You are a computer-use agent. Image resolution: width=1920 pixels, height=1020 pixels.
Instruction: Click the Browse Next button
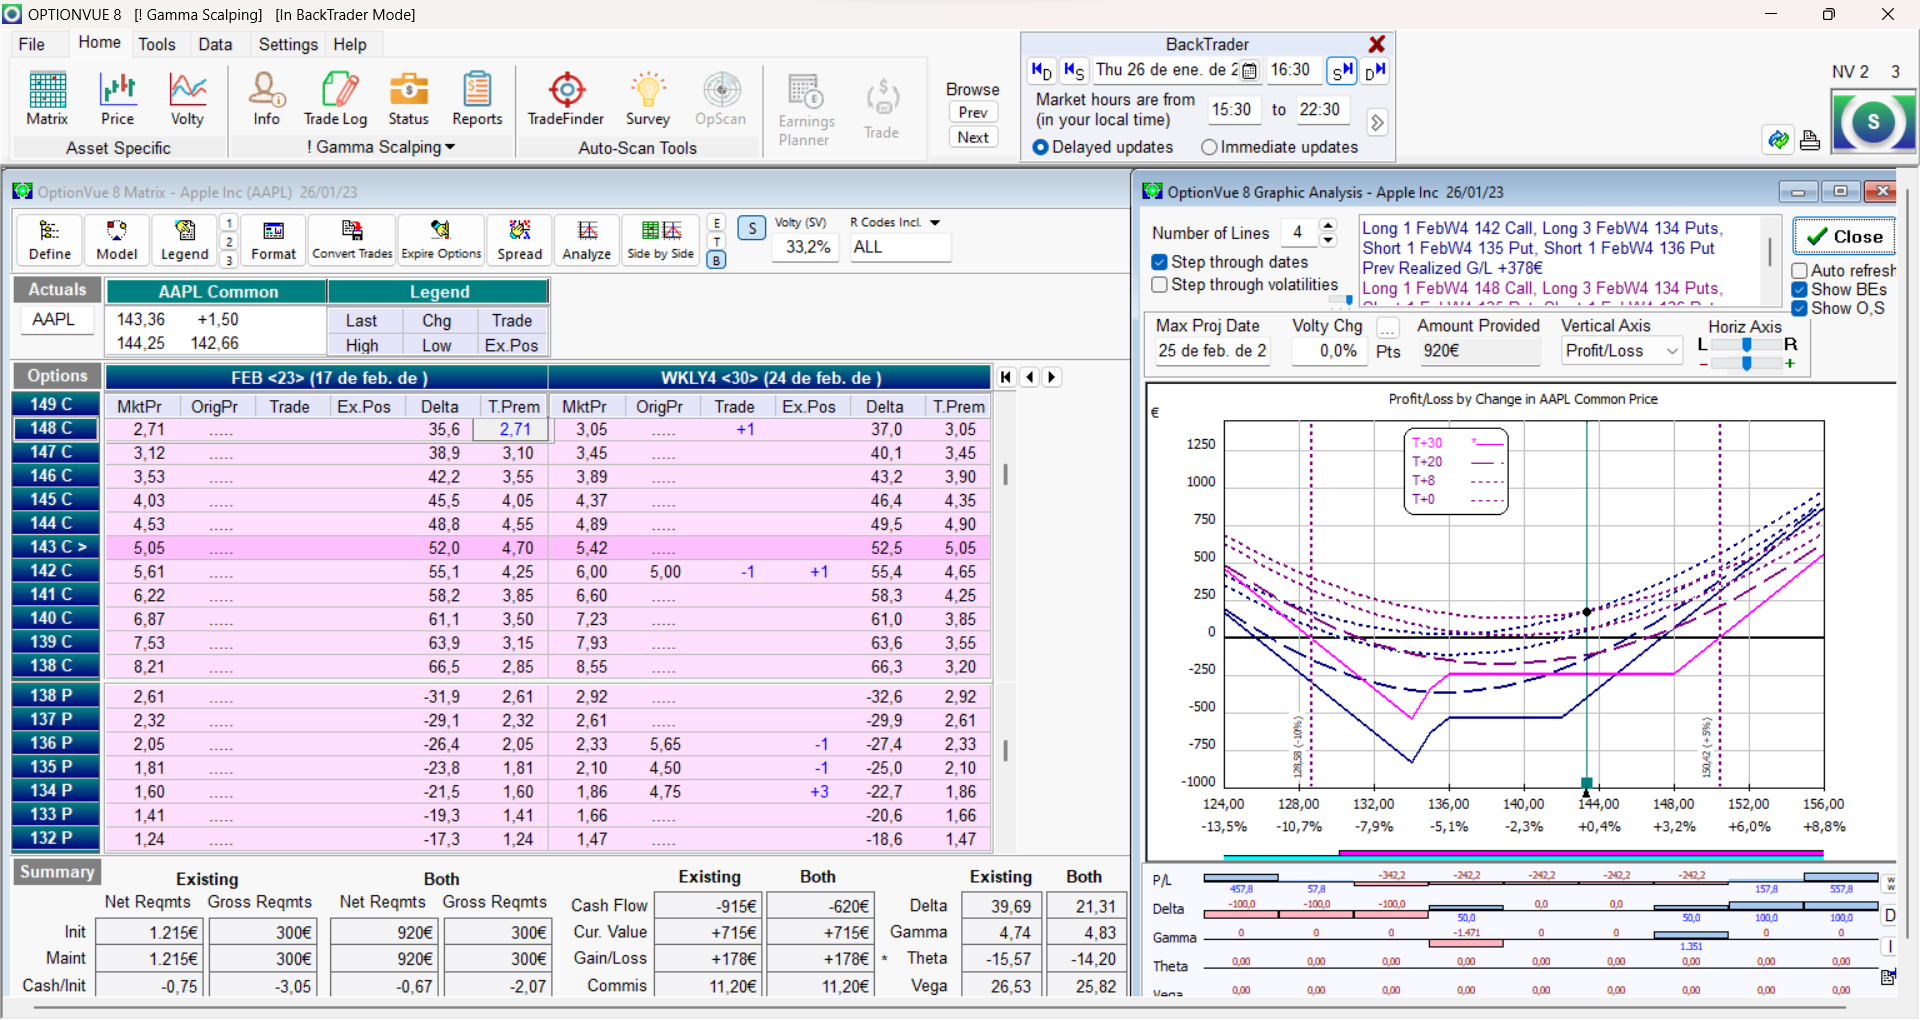tap(973, 138)
